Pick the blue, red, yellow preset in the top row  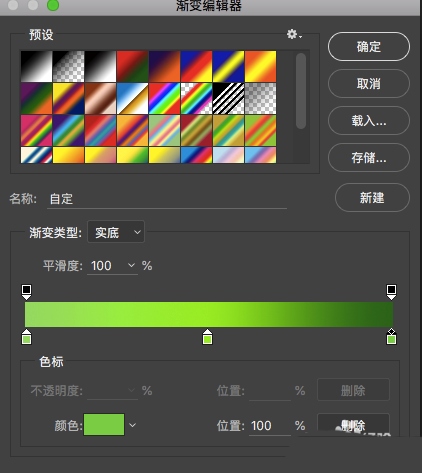(x=196, y=66)
